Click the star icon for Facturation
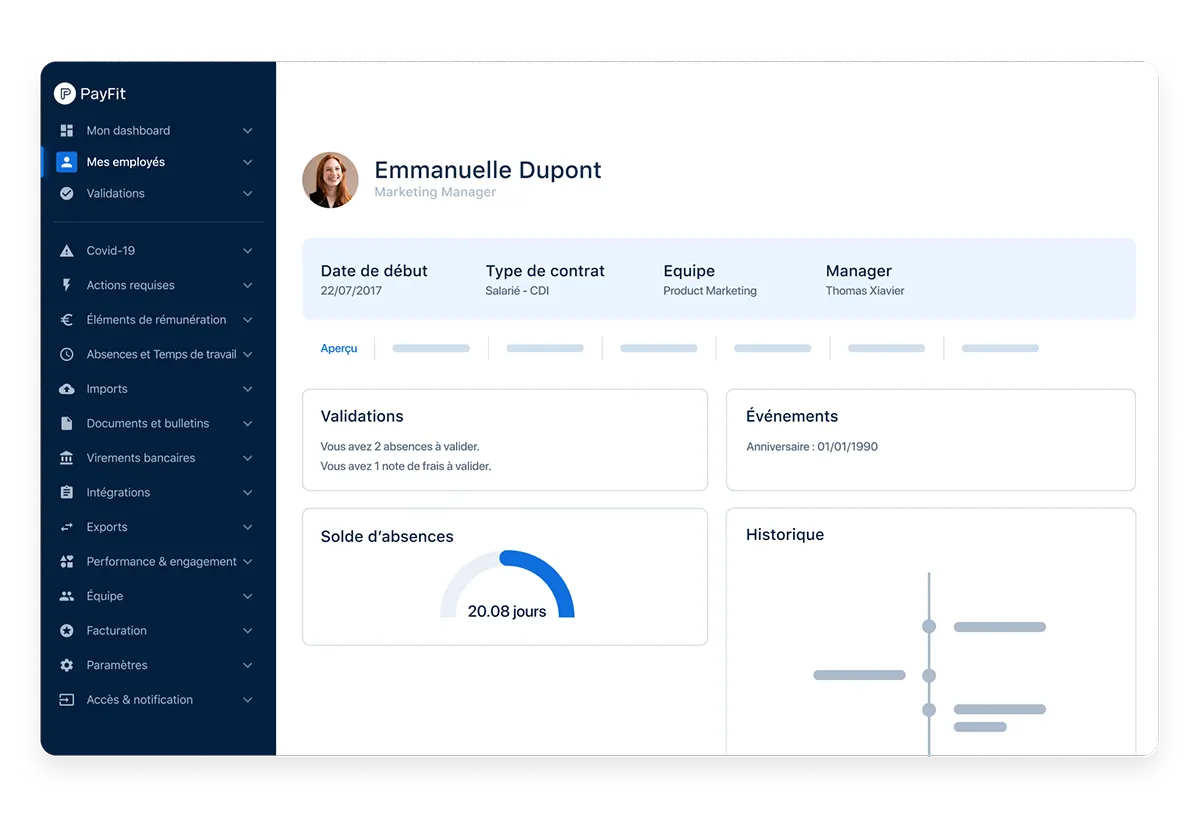 point(67,631)
